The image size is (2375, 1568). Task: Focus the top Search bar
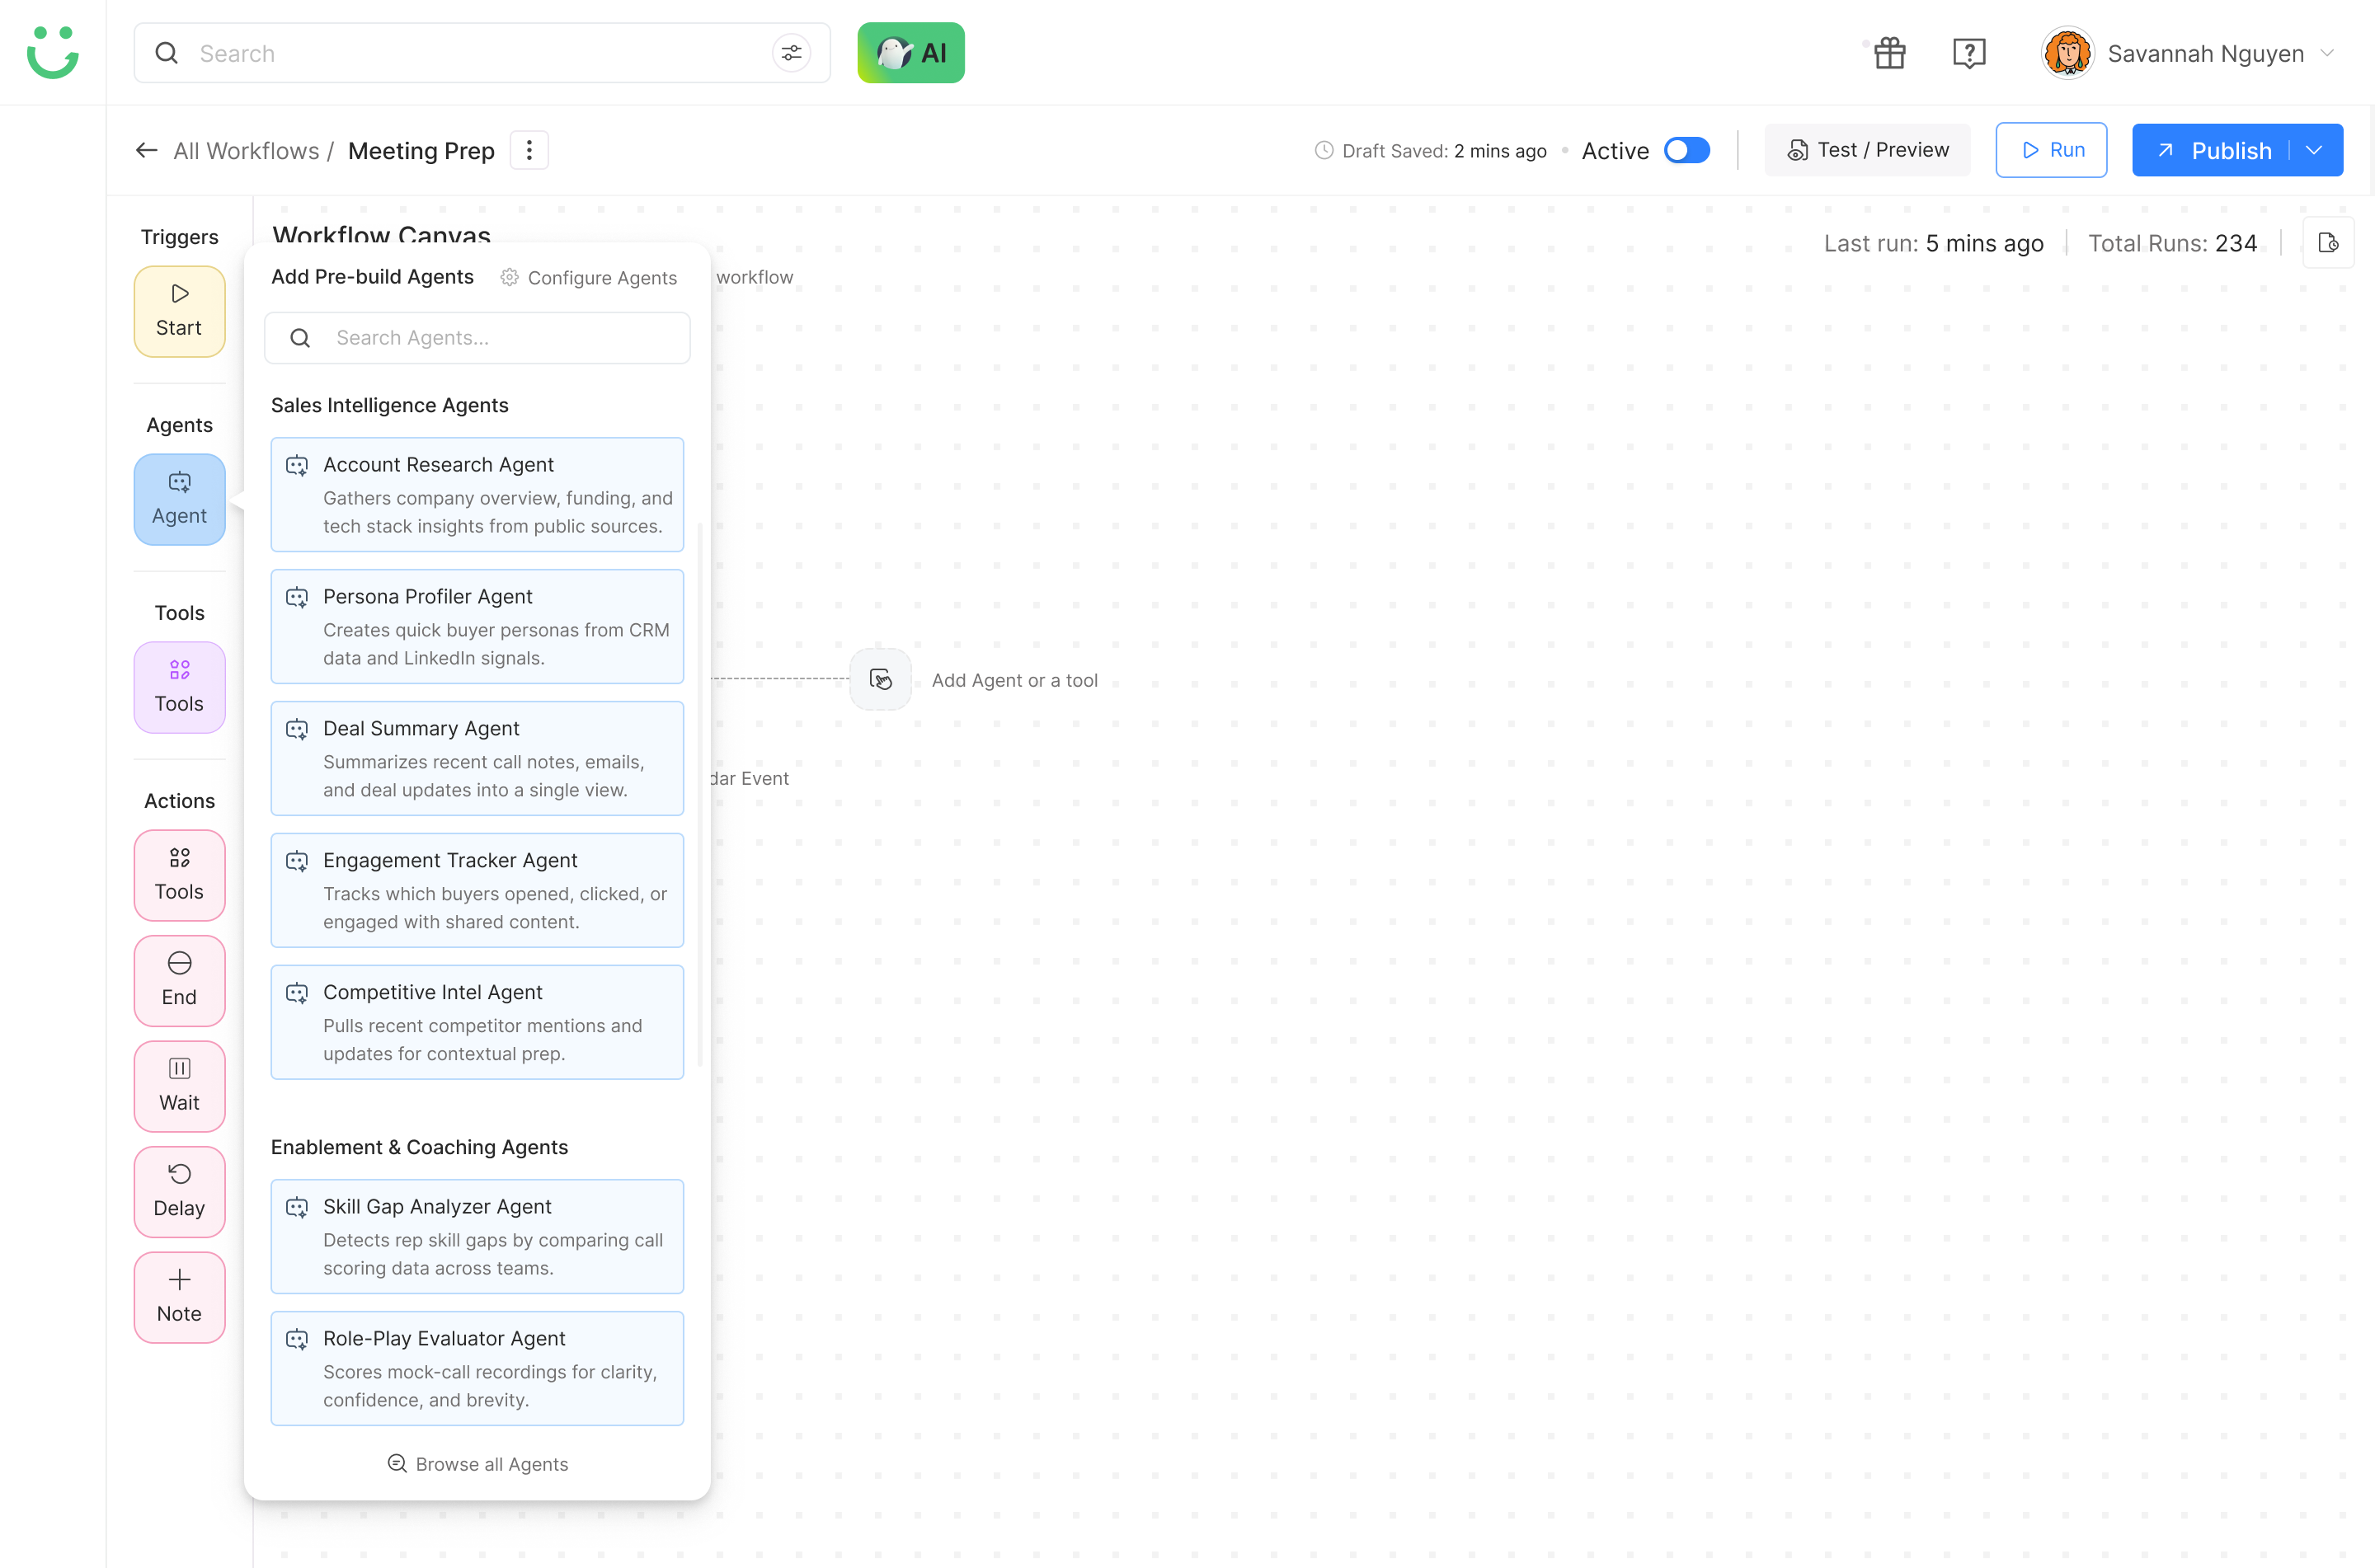482,53
